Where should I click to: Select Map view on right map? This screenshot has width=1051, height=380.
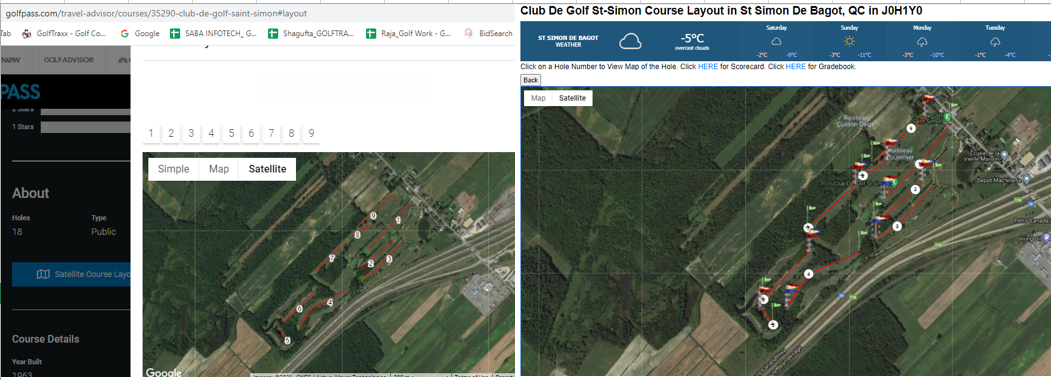[x=538, y=98]
